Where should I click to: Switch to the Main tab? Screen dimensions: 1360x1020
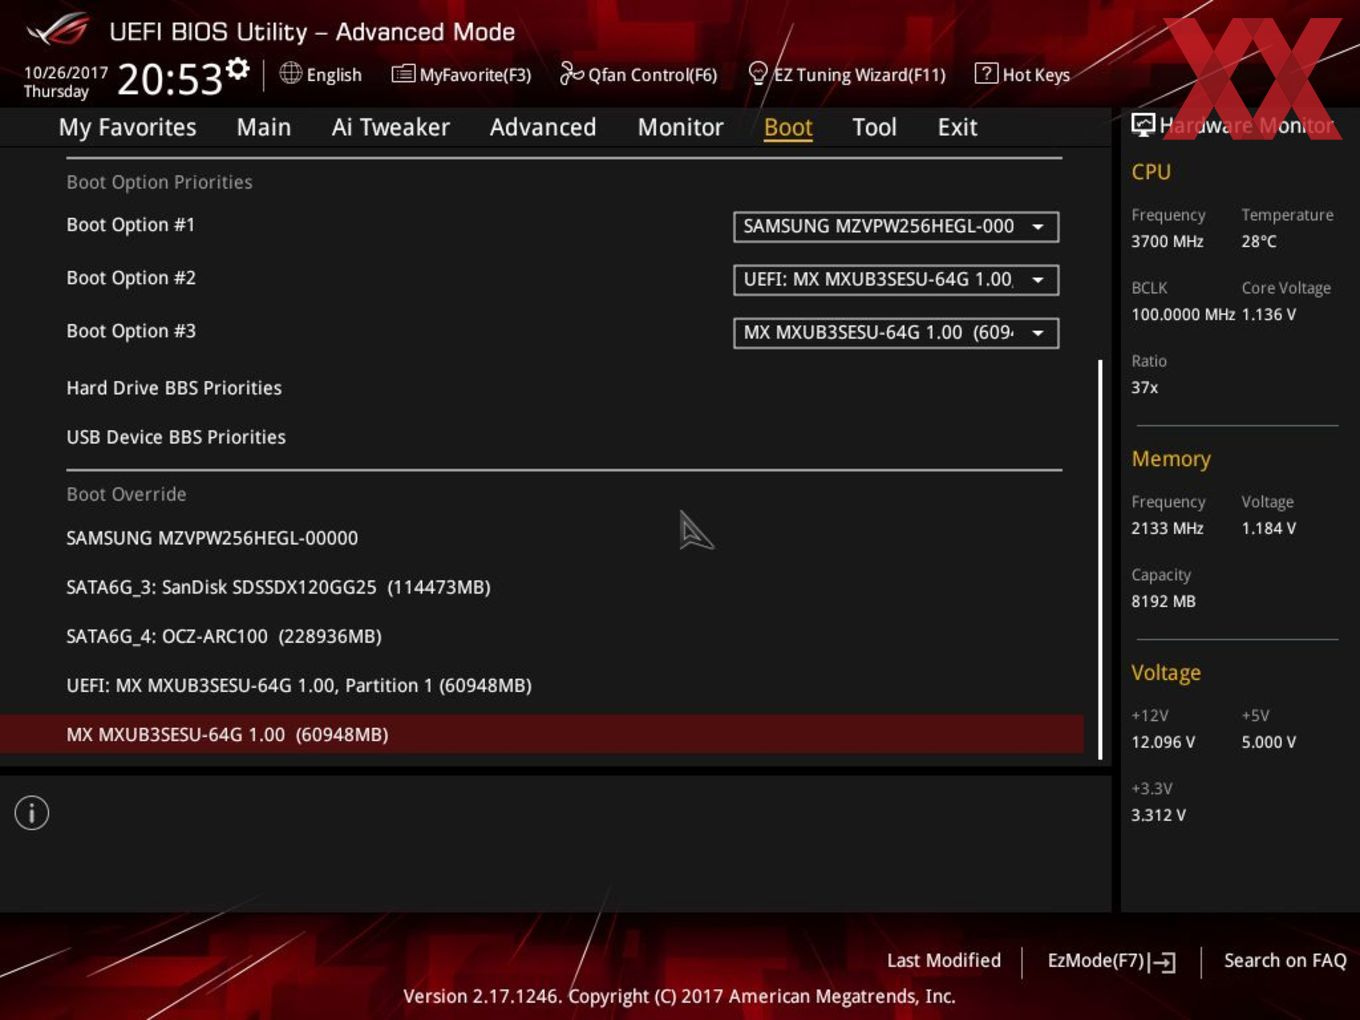[x=264, y=127]
